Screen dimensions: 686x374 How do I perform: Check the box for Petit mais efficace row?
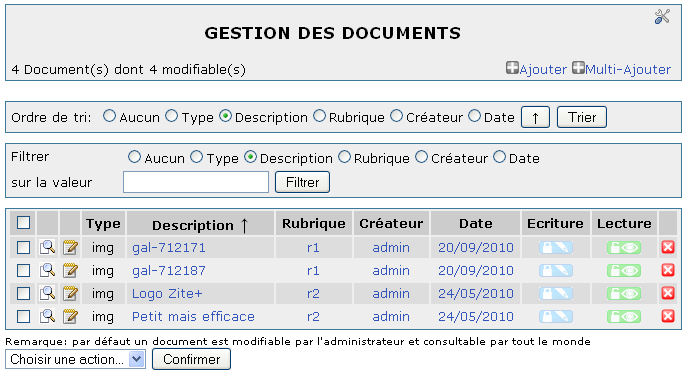(23, 316)
